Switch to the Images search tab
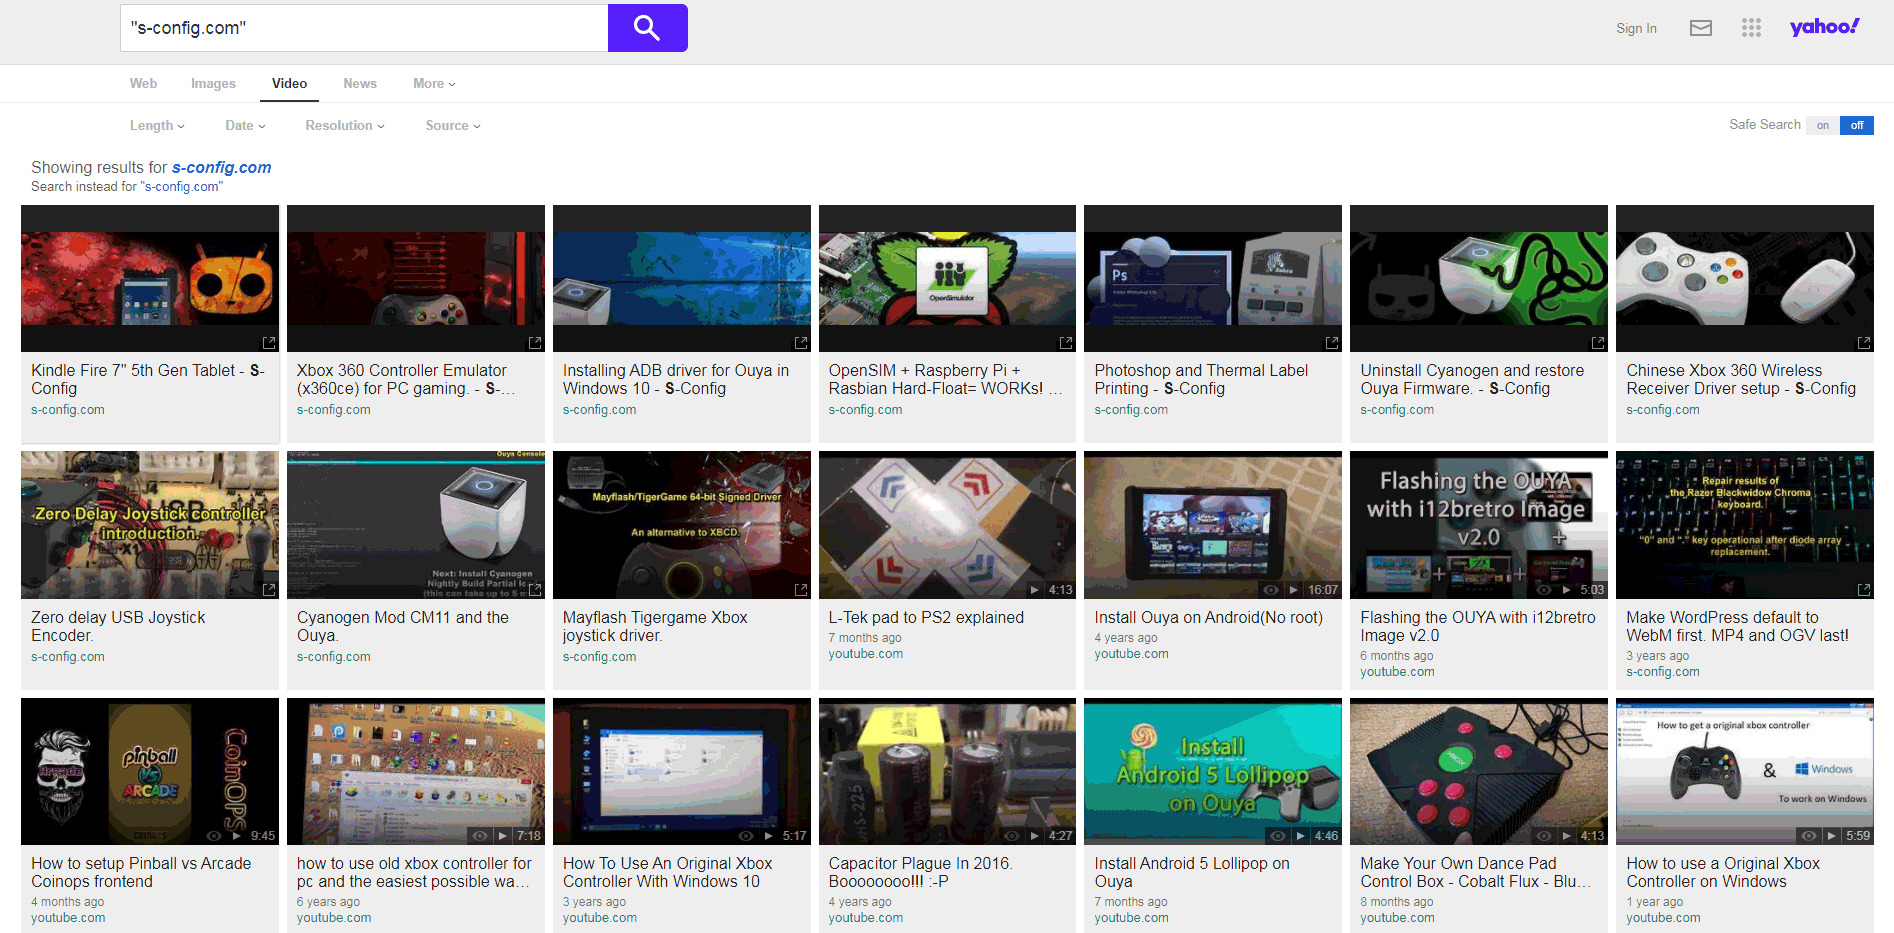The width and height of the screenshot is (1894, 933). 213,84
